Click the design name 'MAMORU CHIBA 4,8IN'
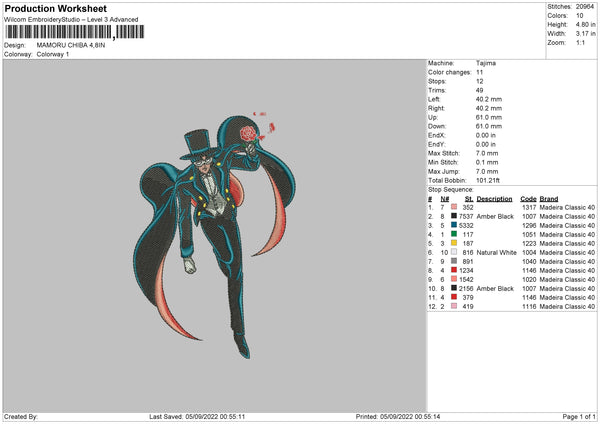 [x=71, y=45]
